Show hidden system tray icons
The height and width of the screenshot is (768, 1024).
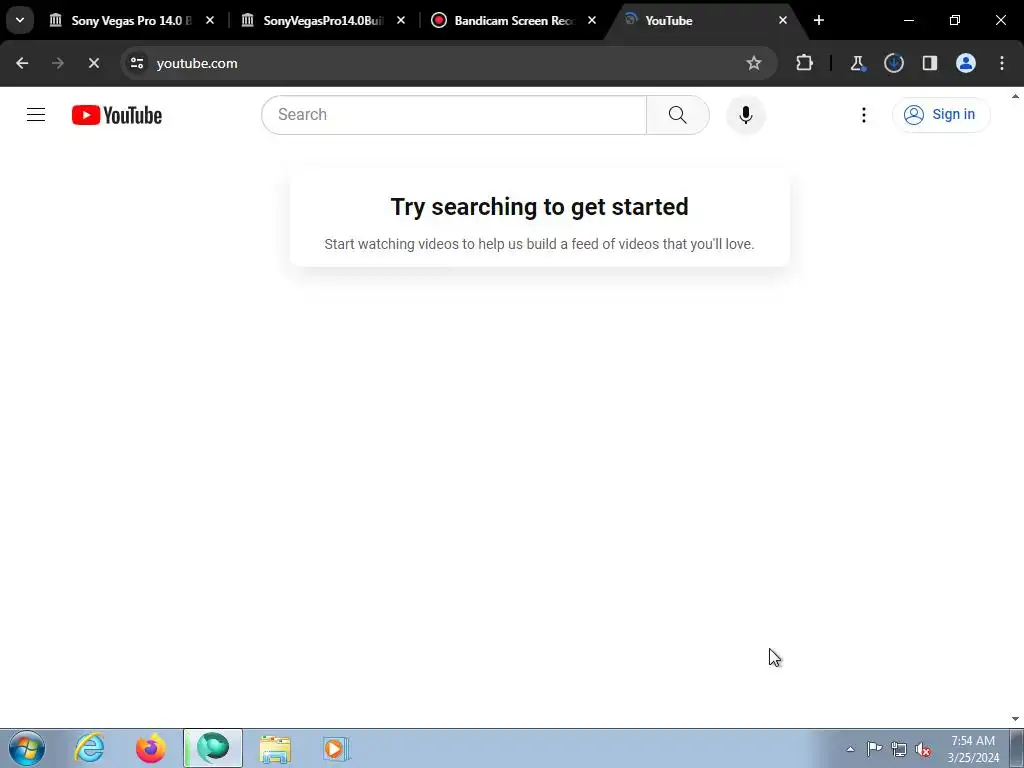click(x=850, y=749)
